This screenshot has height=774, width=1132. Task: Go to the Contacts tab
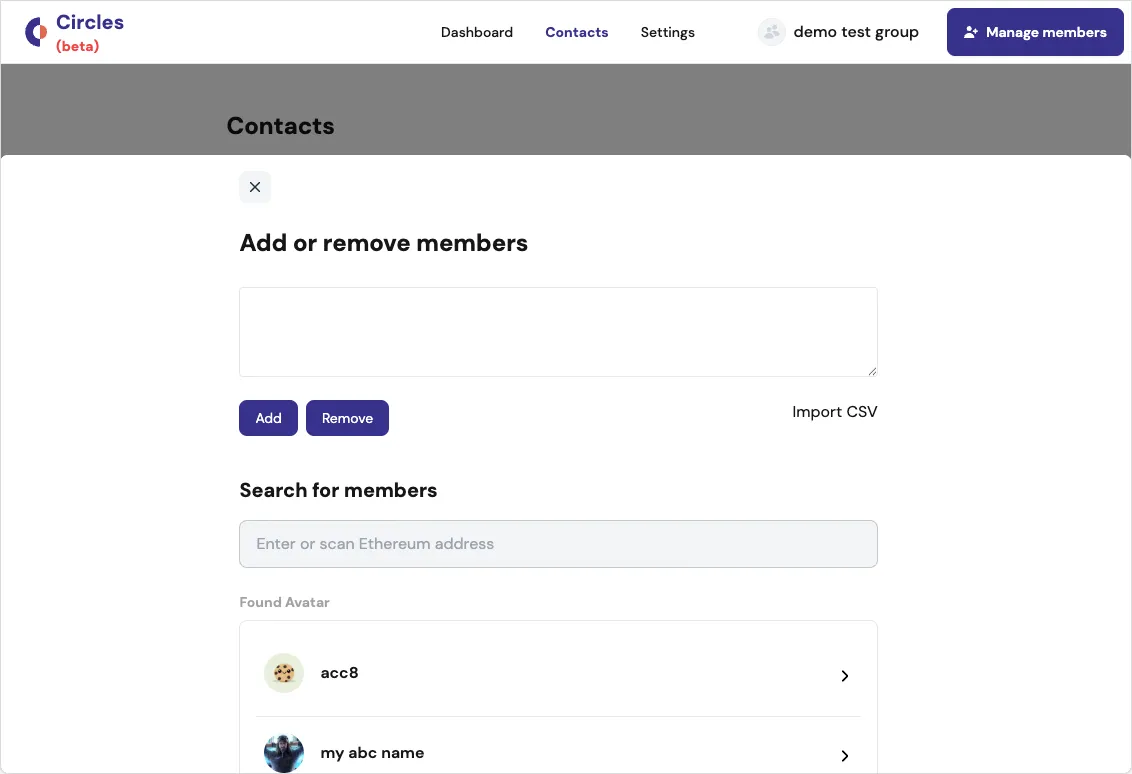pos(576,32)
